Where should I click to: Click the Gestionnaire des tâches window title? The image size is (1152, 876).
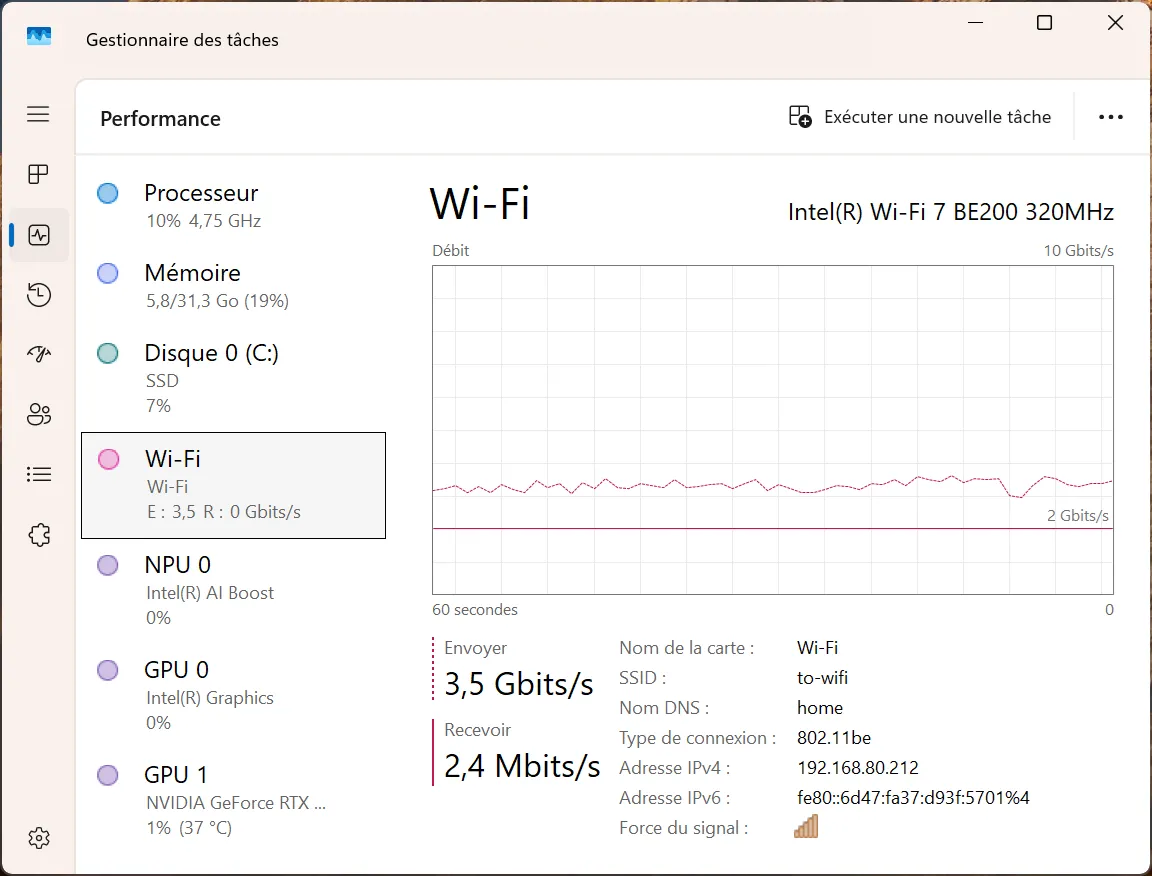[x=182, y=40]
